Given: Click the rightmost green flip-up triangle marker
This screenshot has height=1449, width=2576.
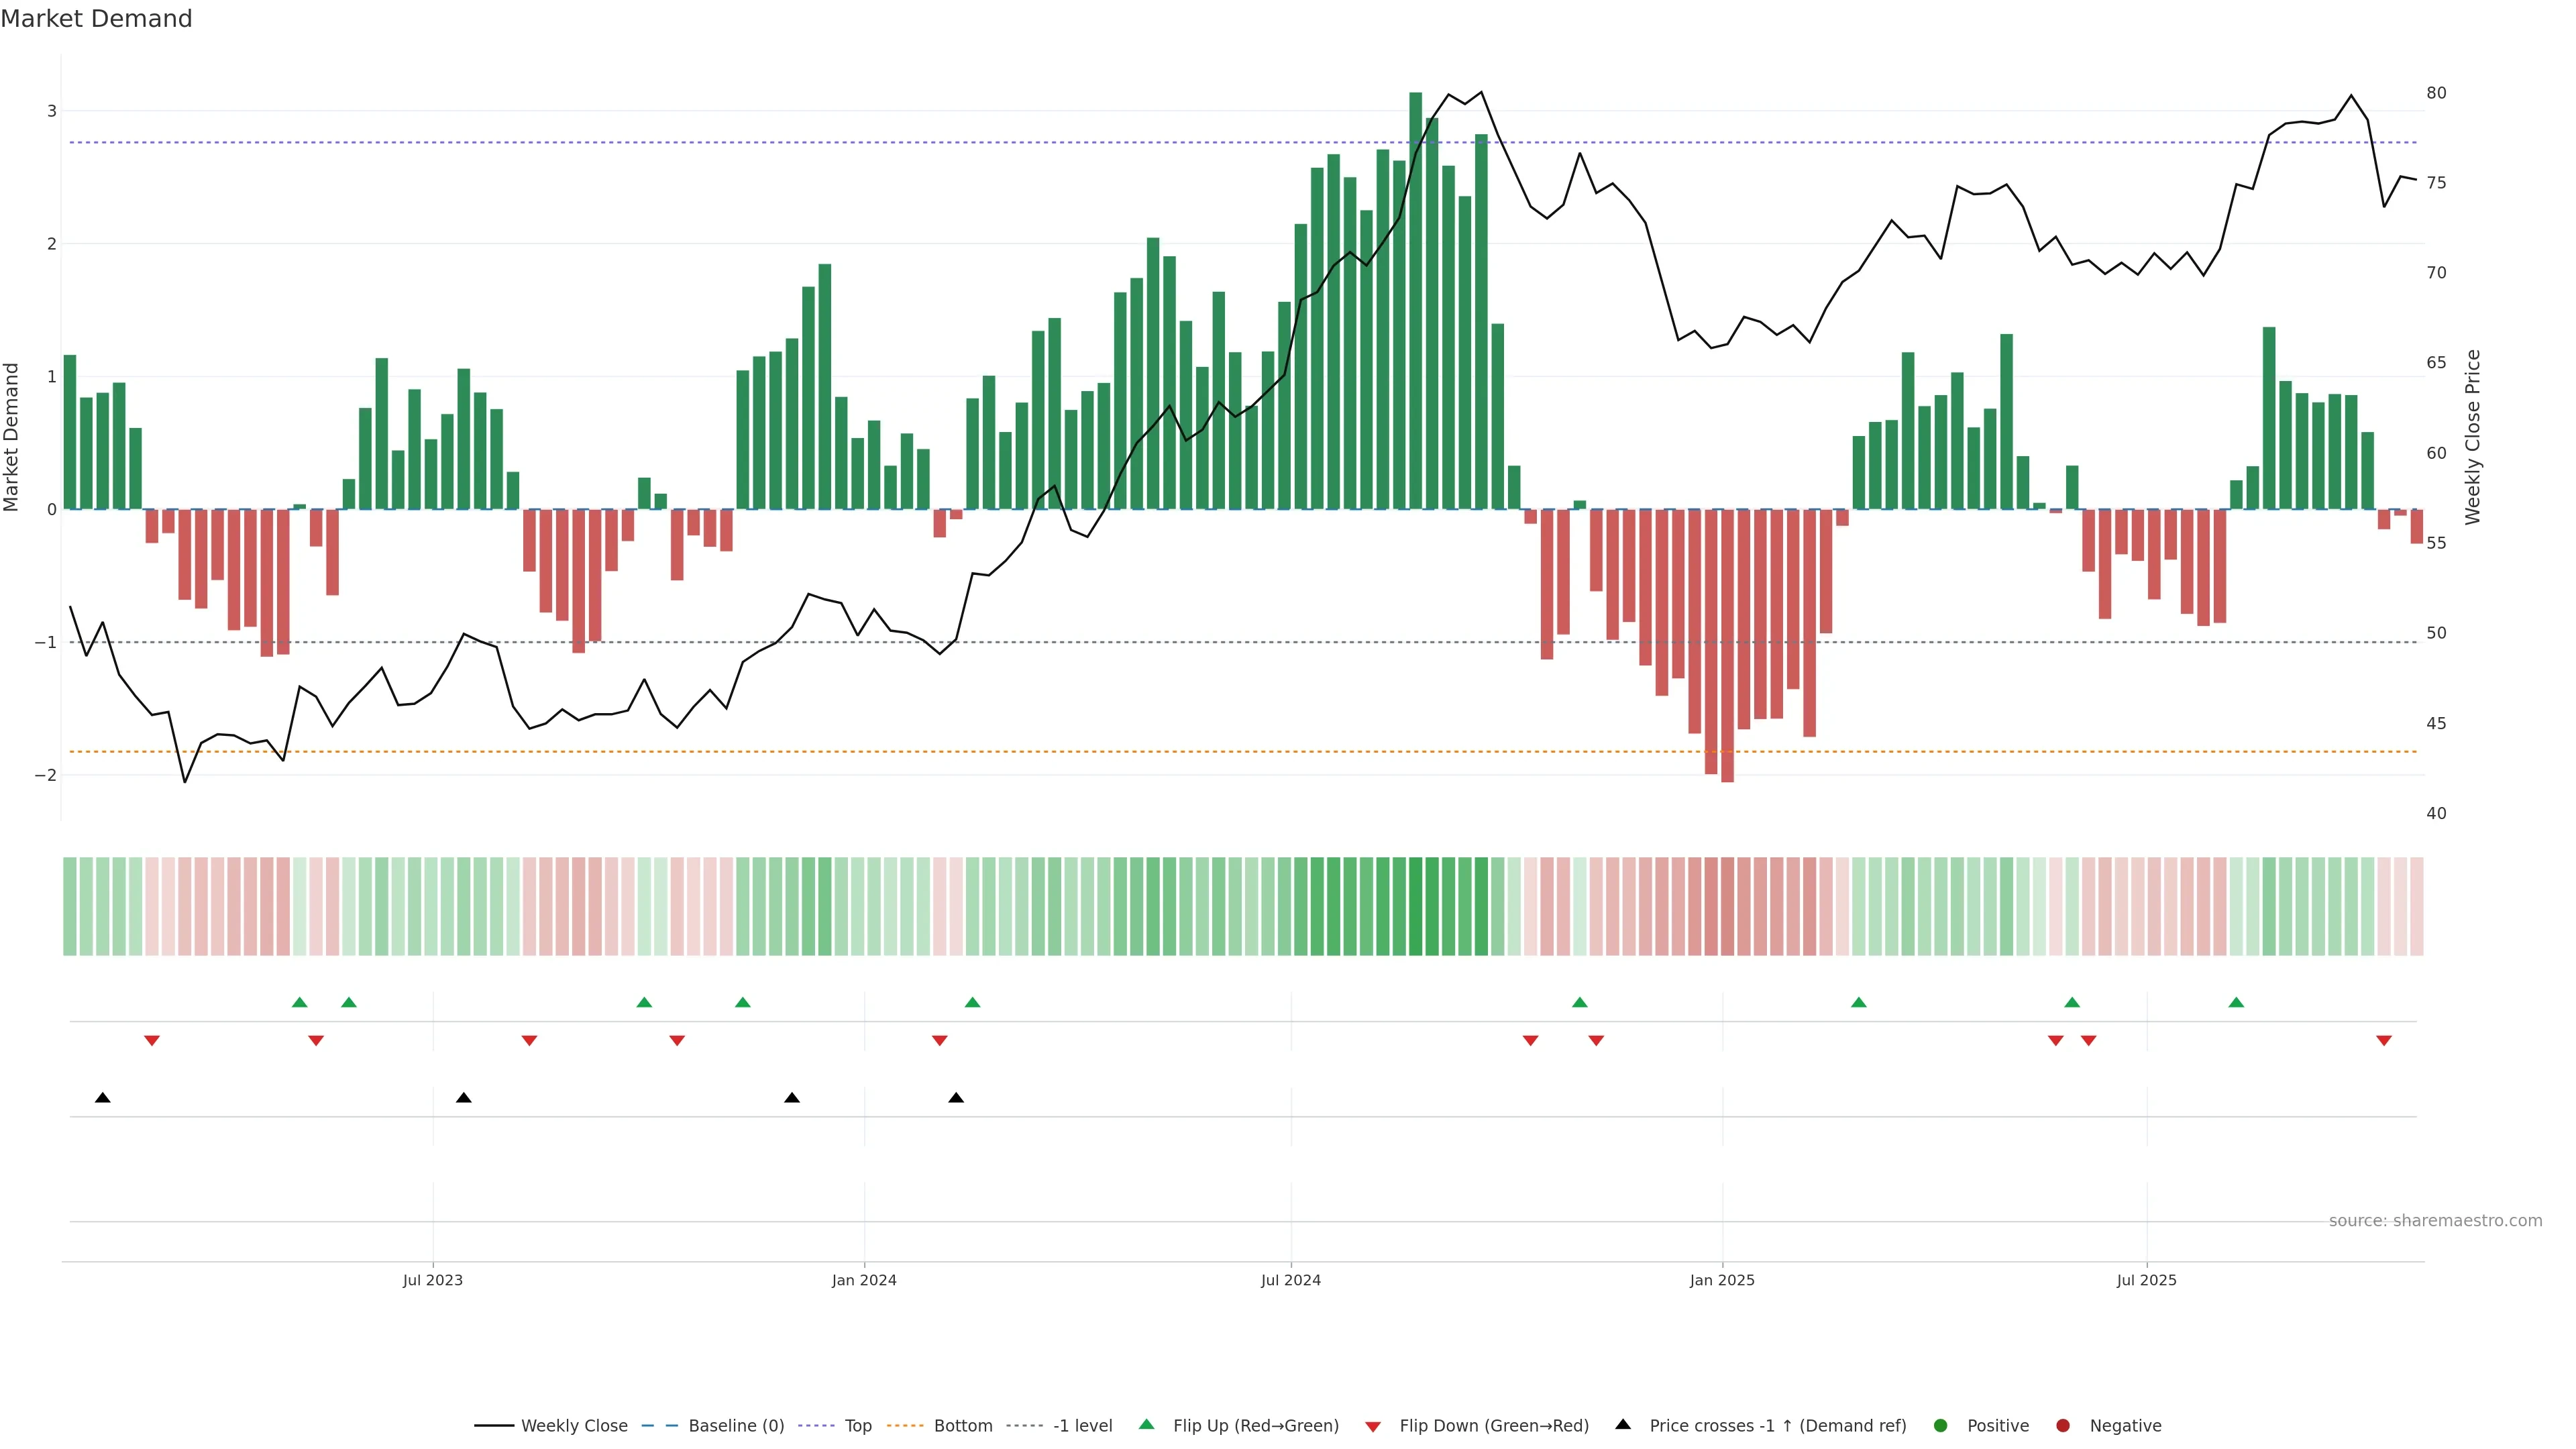Looking at the screenshot, I should [2236, 1002].
